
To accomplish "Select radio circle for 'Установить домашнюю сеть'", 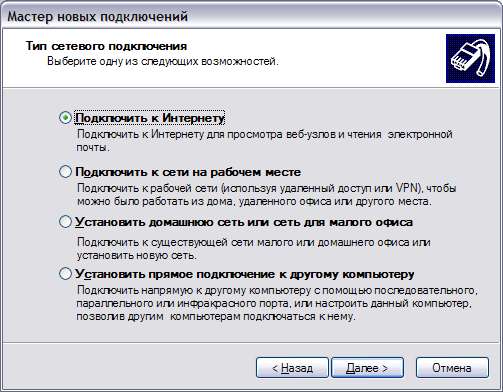I will (65, 222).
